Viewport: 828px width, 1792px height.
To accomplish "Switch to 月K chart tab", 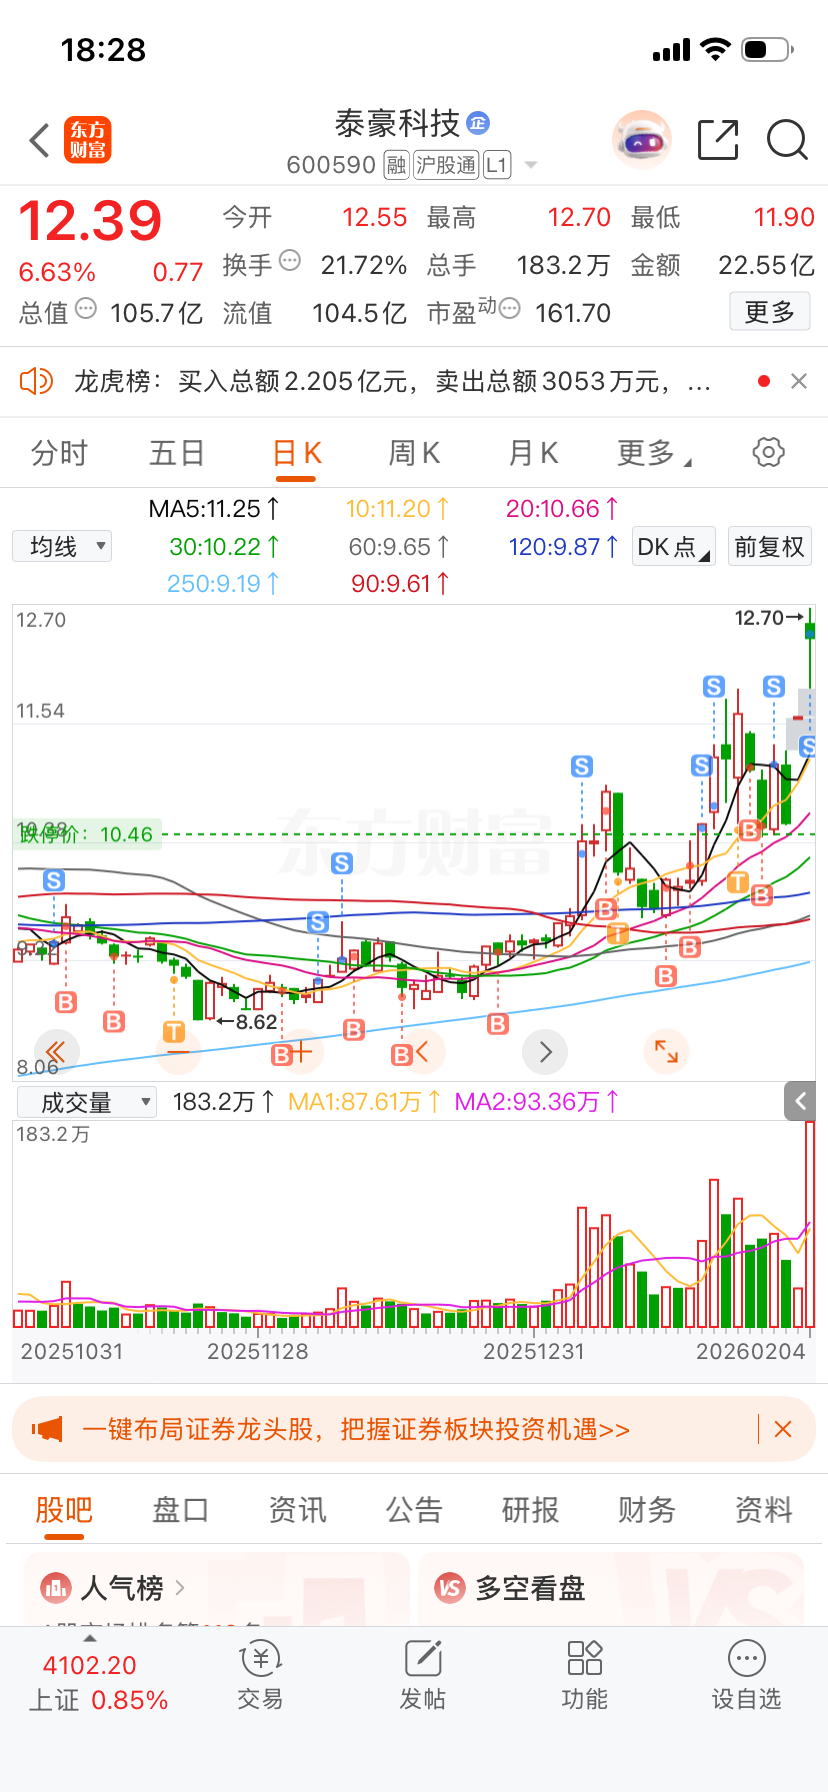I will [533, 453].
